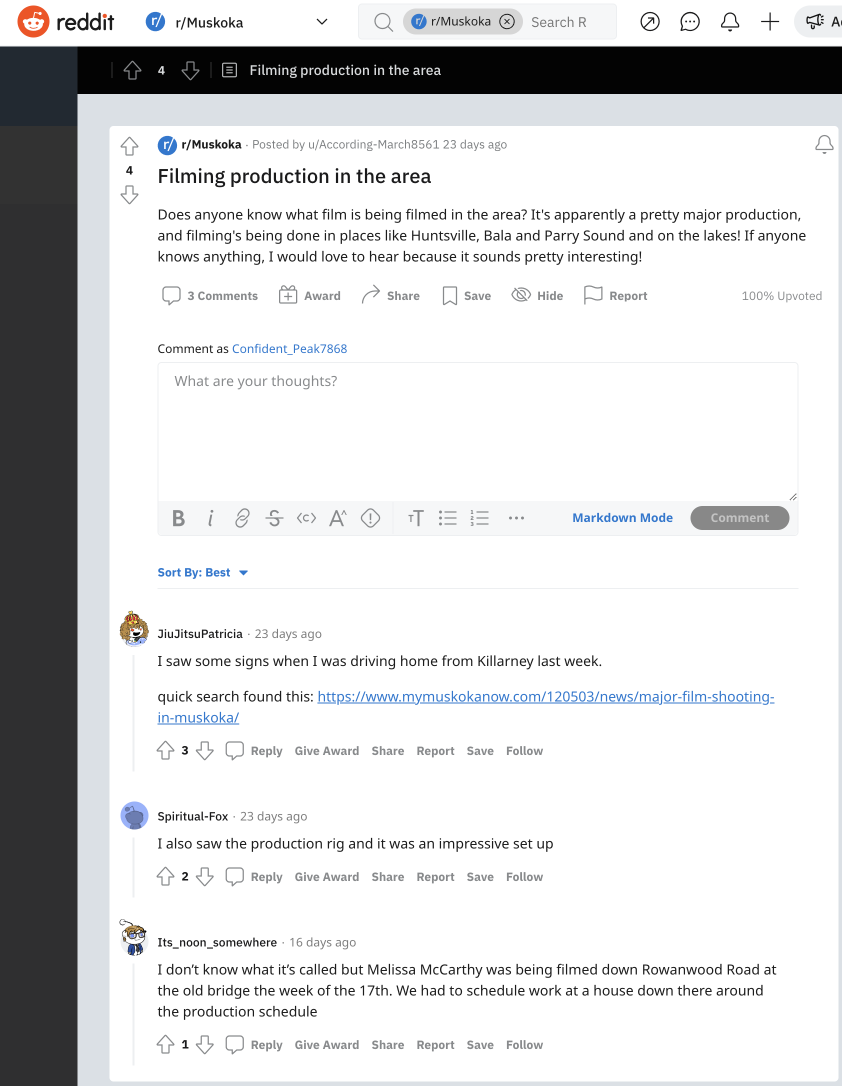The image size is (842, 1086).
Task: Click the Reddit logo home icon
Action: click(34, 21)
